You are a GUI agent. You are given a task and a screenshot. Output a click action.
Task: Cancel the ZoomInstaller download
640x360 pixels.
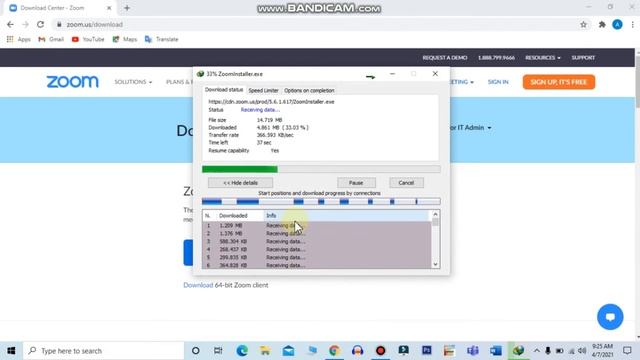pyautogui.click(x=406, y=183)
